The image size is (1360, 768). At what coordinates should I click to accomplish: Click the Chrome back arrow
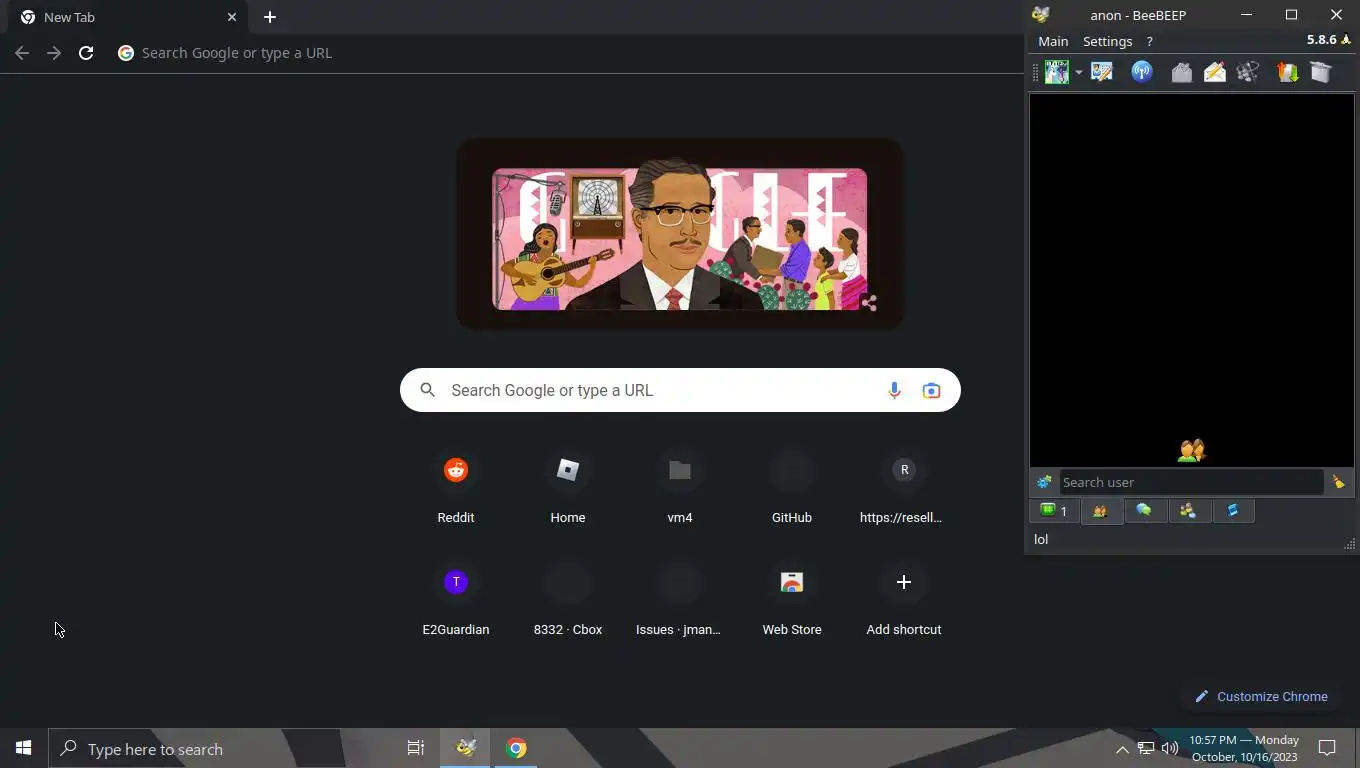click(22, 53)
